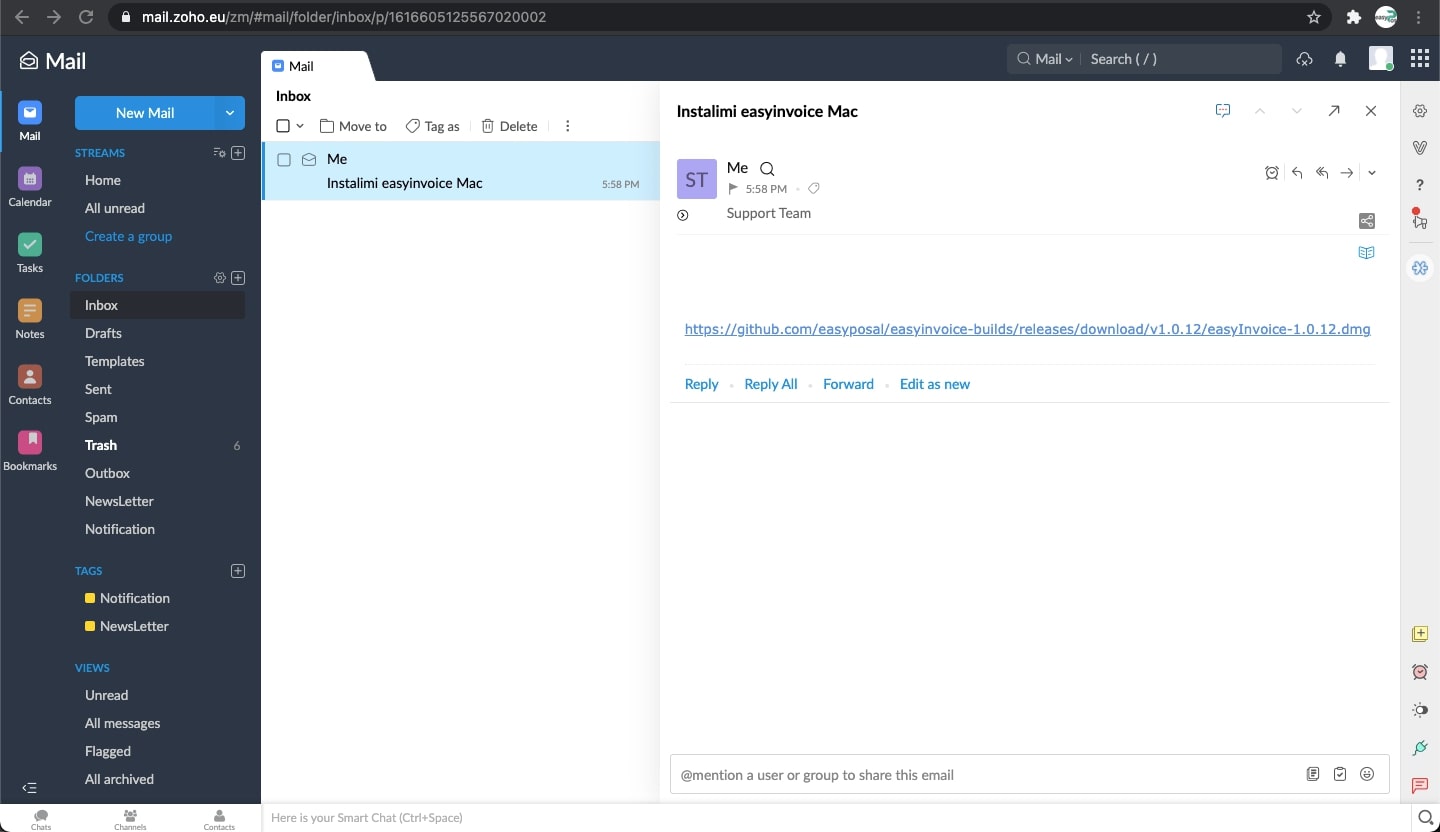Expand more actions chevron on the email
1440x832 pixels.
tap(1372, 172)
